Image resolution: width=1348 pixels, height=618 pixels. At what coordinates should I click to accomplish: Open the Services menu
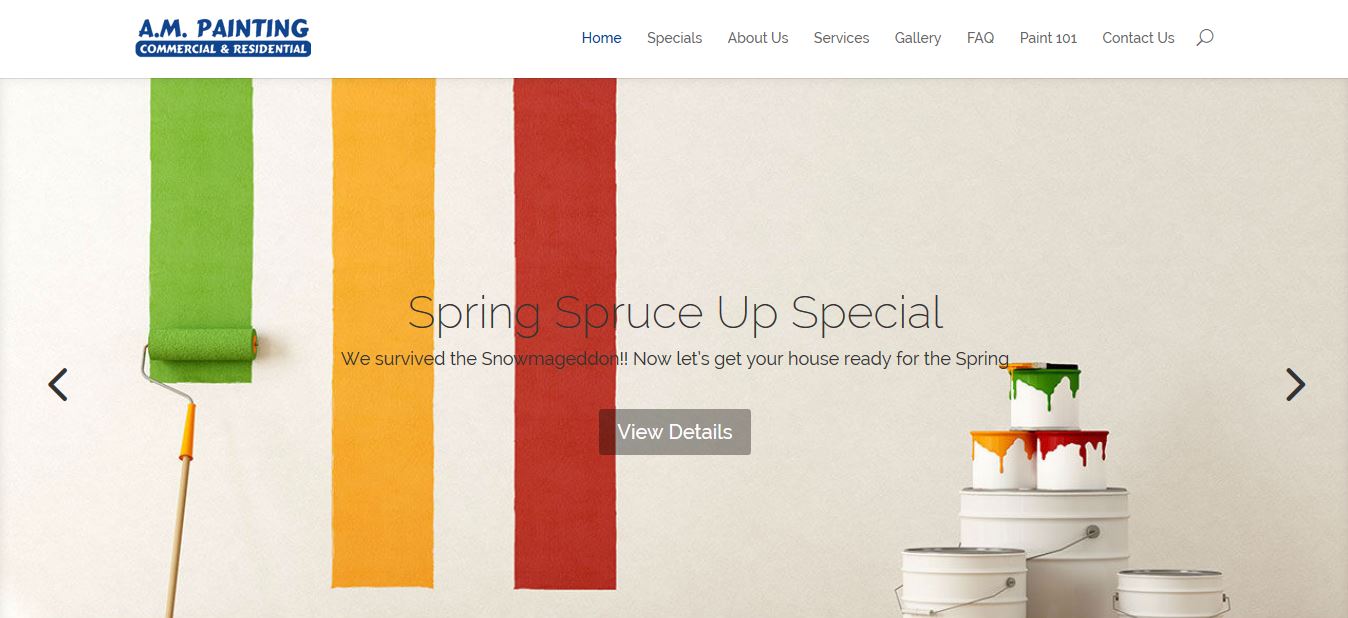click(x=841, y=38)
